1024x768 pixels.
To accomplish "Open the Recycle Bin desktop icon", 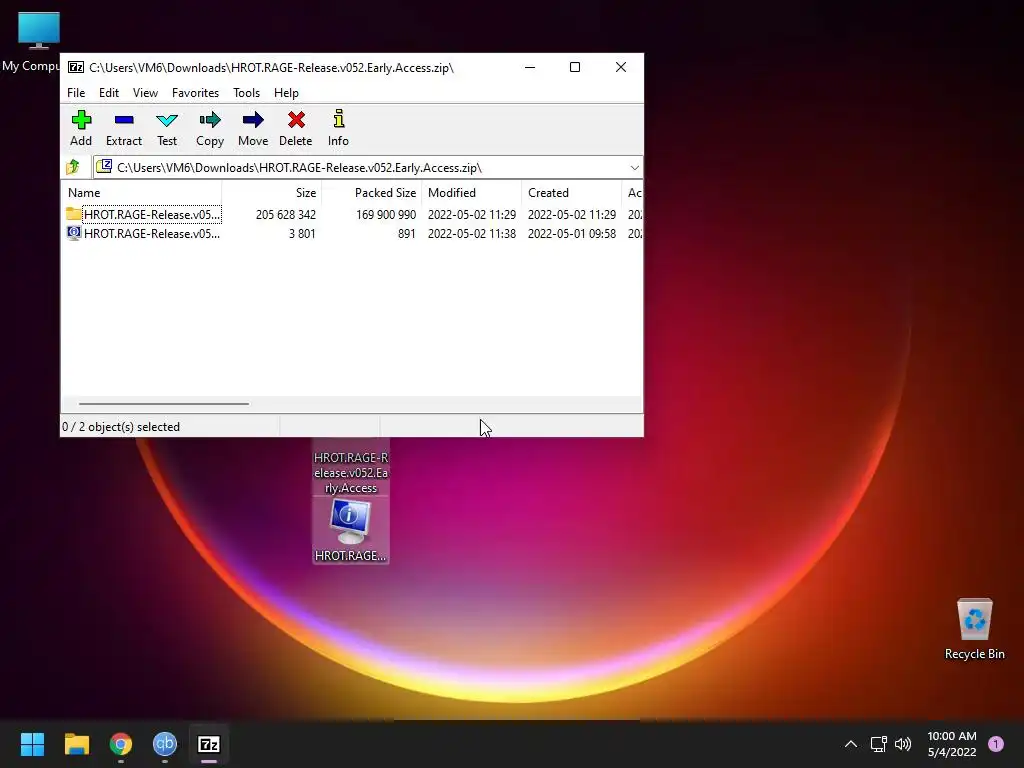I will (974, 628).
